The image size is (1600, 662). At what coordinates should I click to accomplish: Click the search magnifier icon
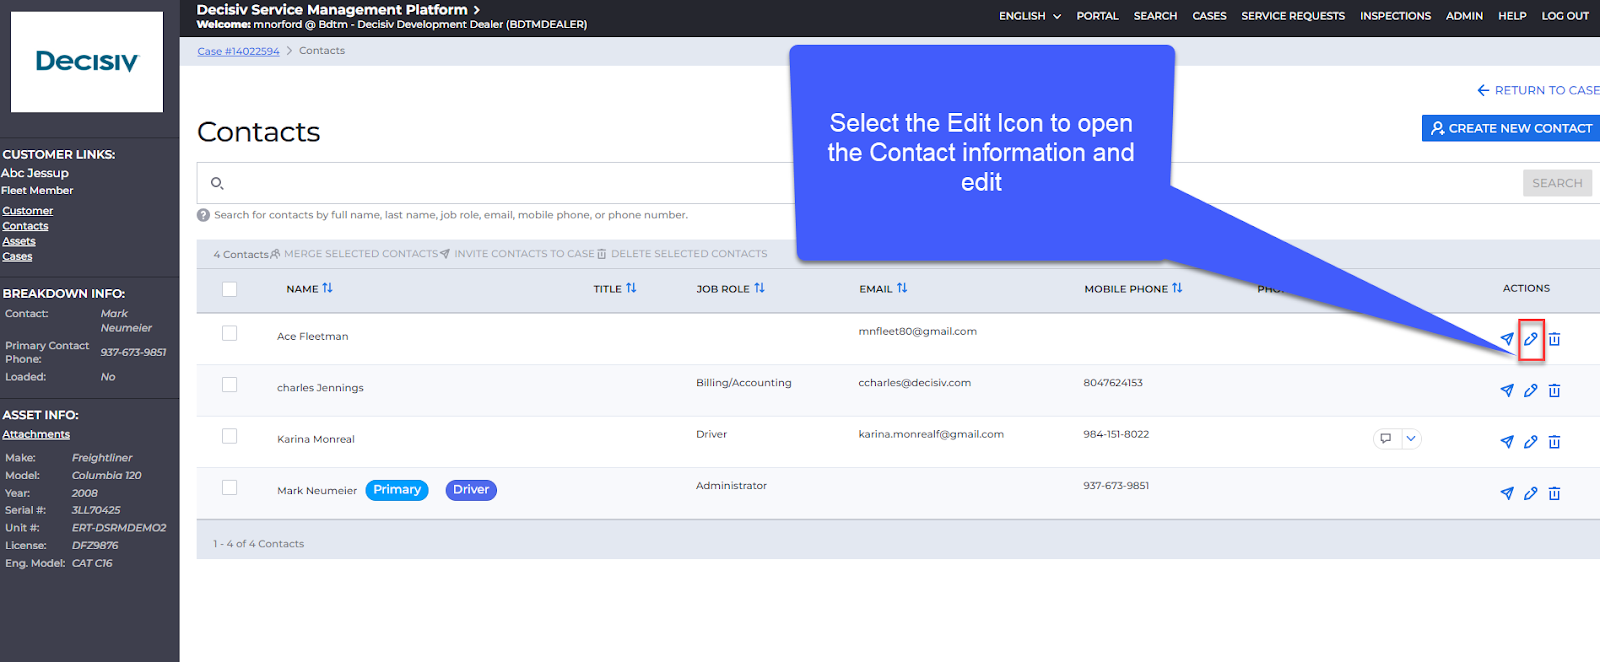pyautogui.click(x=217, y=183)
